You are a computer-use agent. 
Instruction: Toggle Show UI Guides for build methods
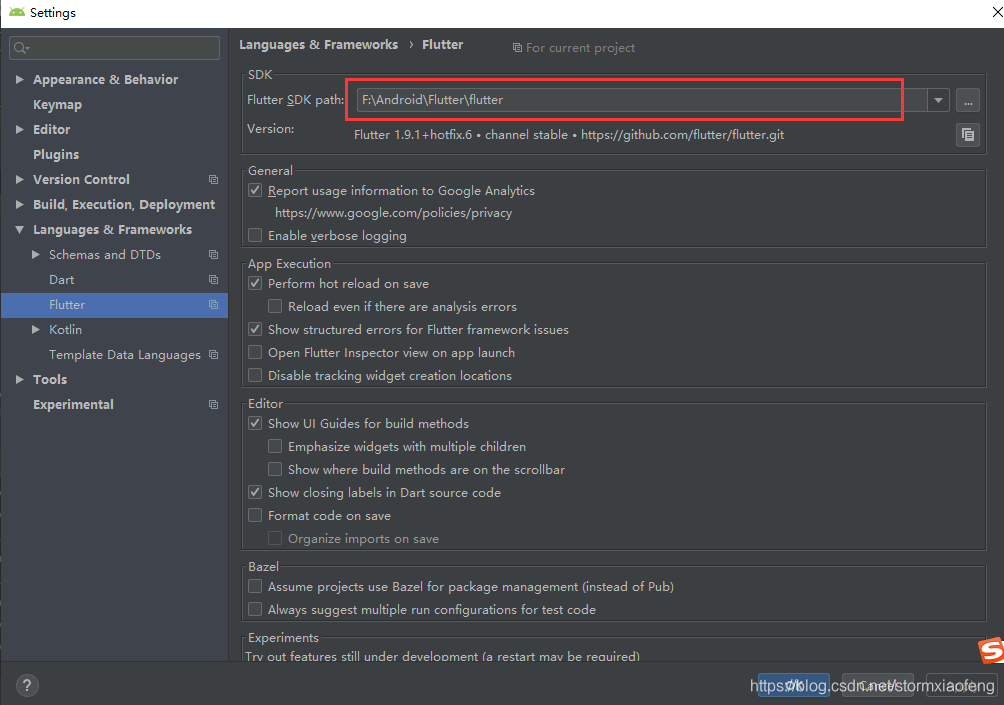point(255,423)
